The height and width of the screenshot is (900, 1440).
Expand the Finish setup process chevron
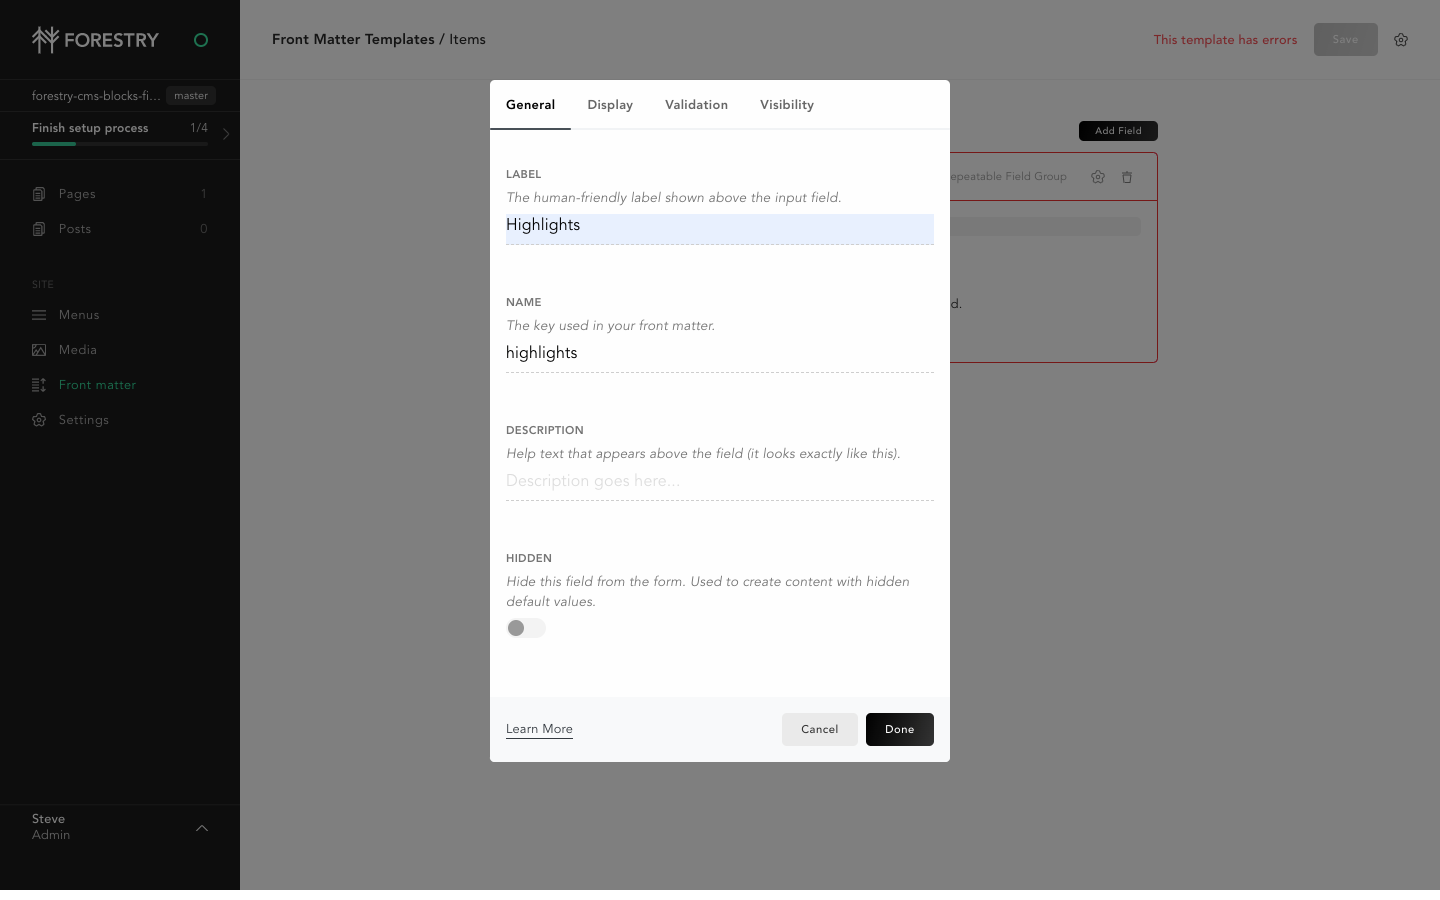point(226,134)
